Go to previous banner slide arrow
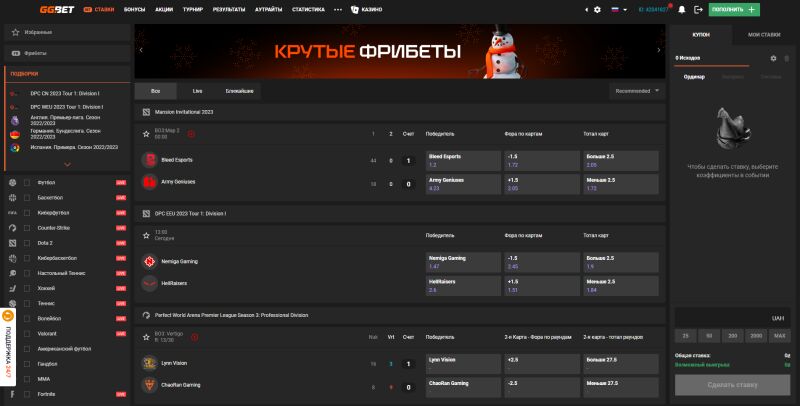Image resolution: width=800 pixels, height=406 pixels. pyautogui.click(x=141, y=50)
